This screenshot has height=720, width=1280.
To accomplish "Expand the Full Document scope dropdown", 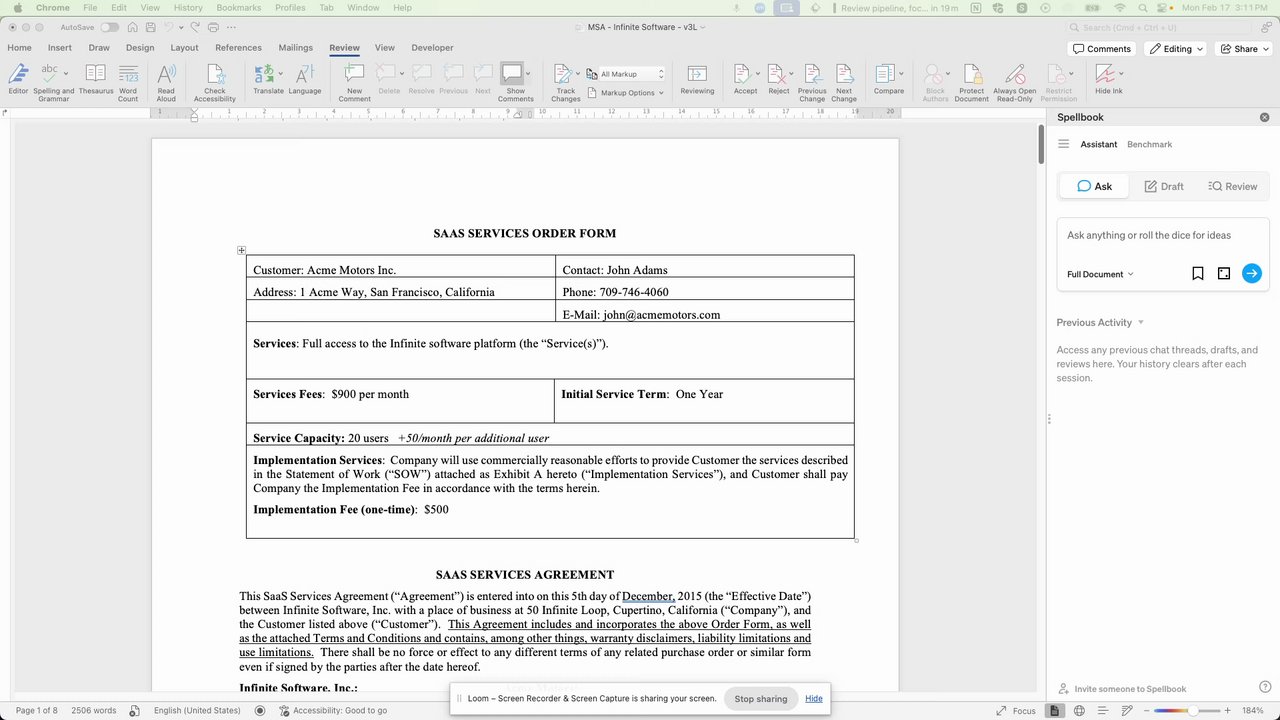I will [1100, 274].
